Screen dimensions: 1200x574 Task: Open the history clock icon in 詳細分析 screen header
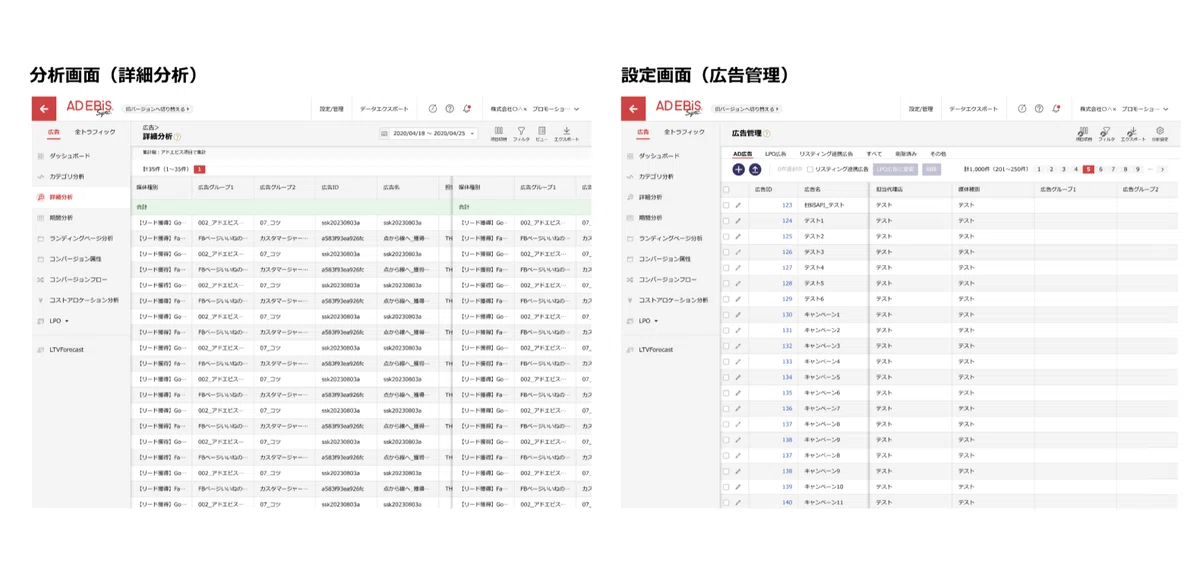pos(433,108)
